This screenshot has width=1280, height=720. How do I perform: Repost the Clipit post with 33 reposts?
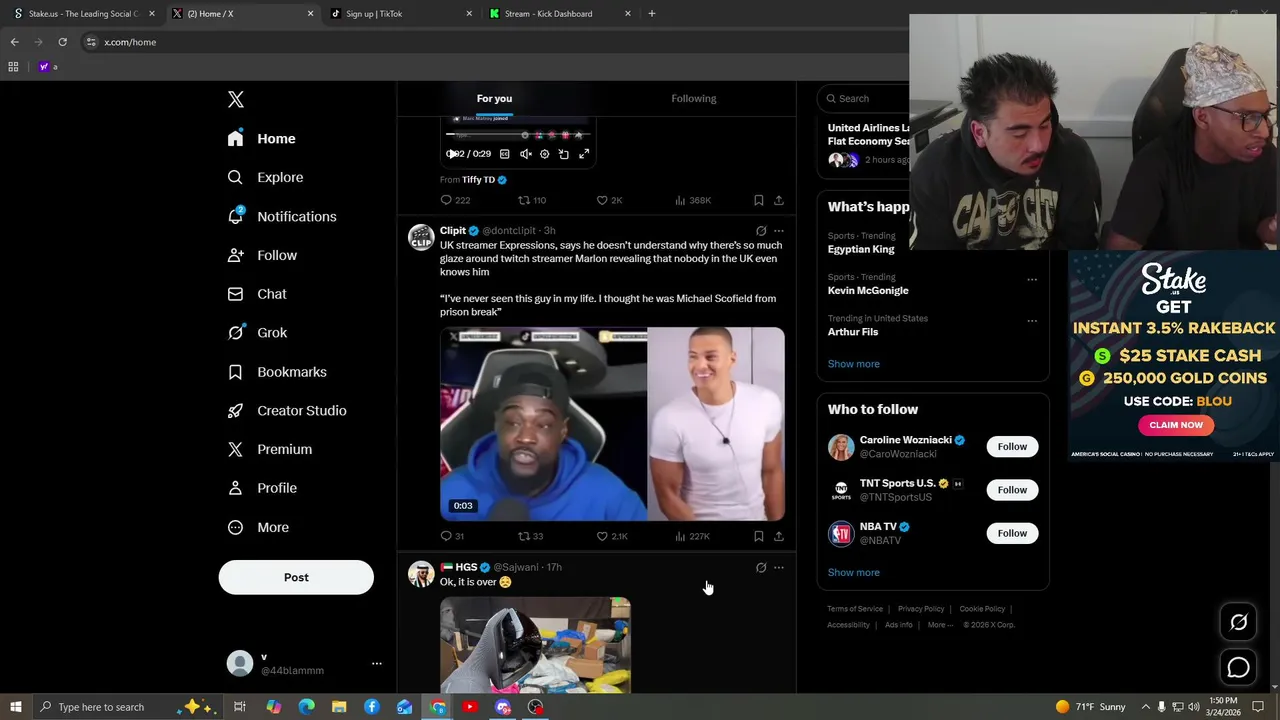tap(531, 536)
